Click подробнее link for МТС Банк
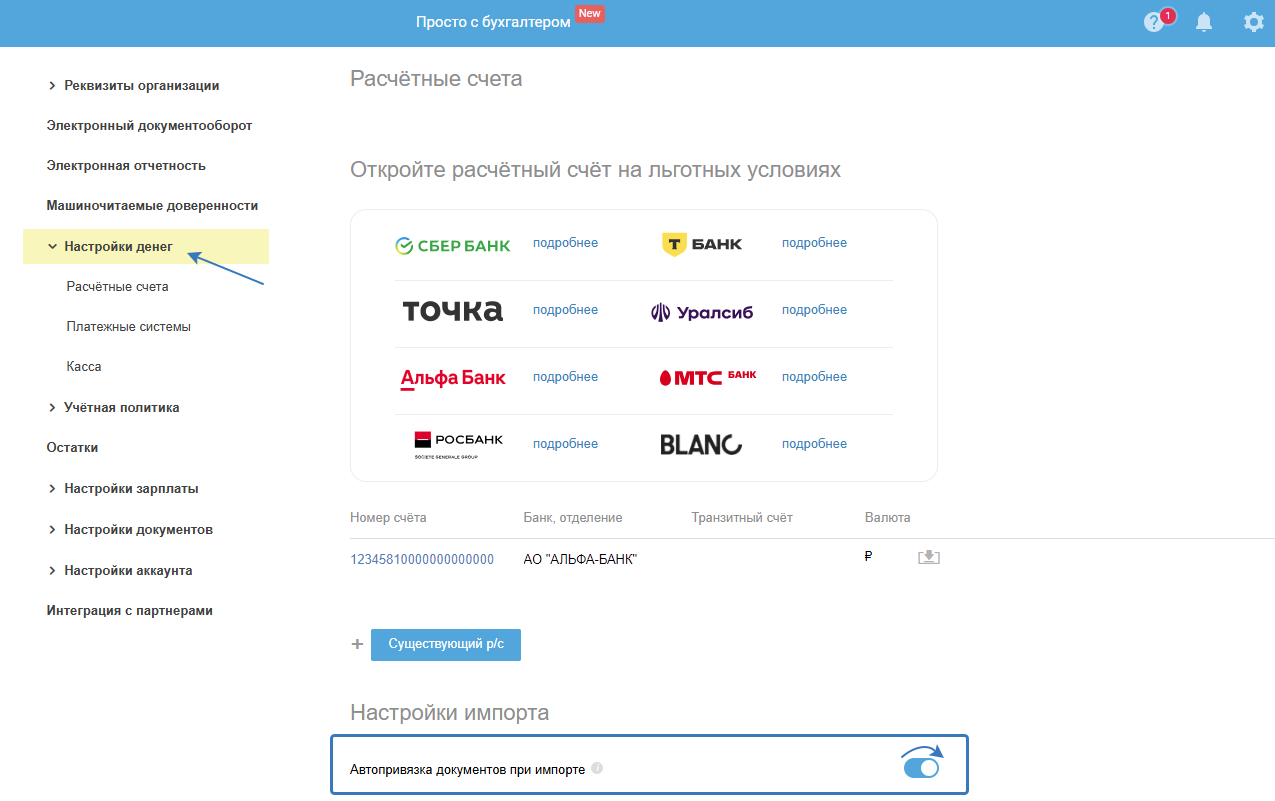 pos(814,377)
